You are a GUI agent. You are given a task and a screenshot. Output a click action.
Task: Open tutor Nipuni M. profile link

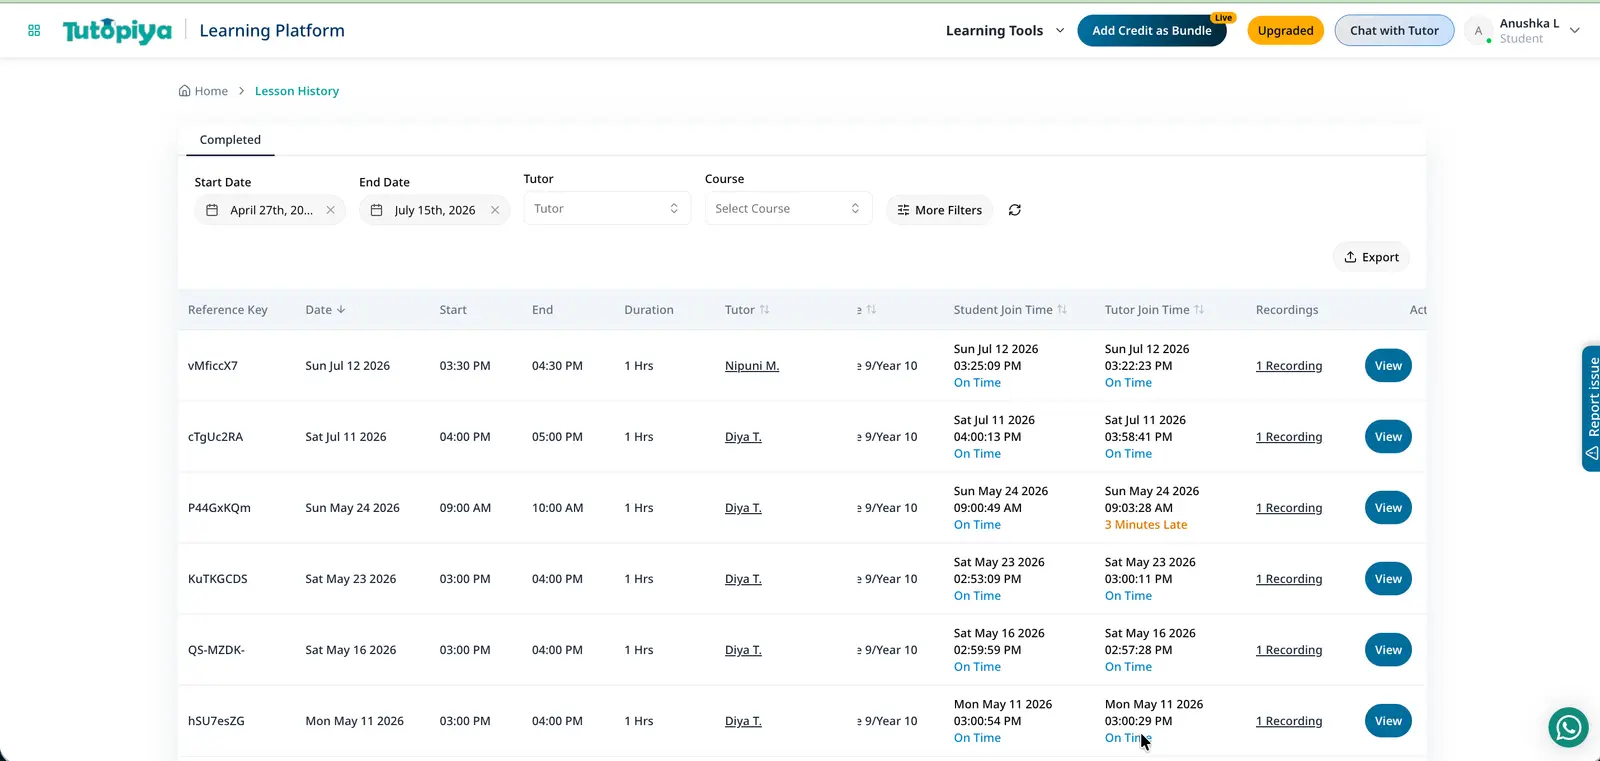point(752,366)
